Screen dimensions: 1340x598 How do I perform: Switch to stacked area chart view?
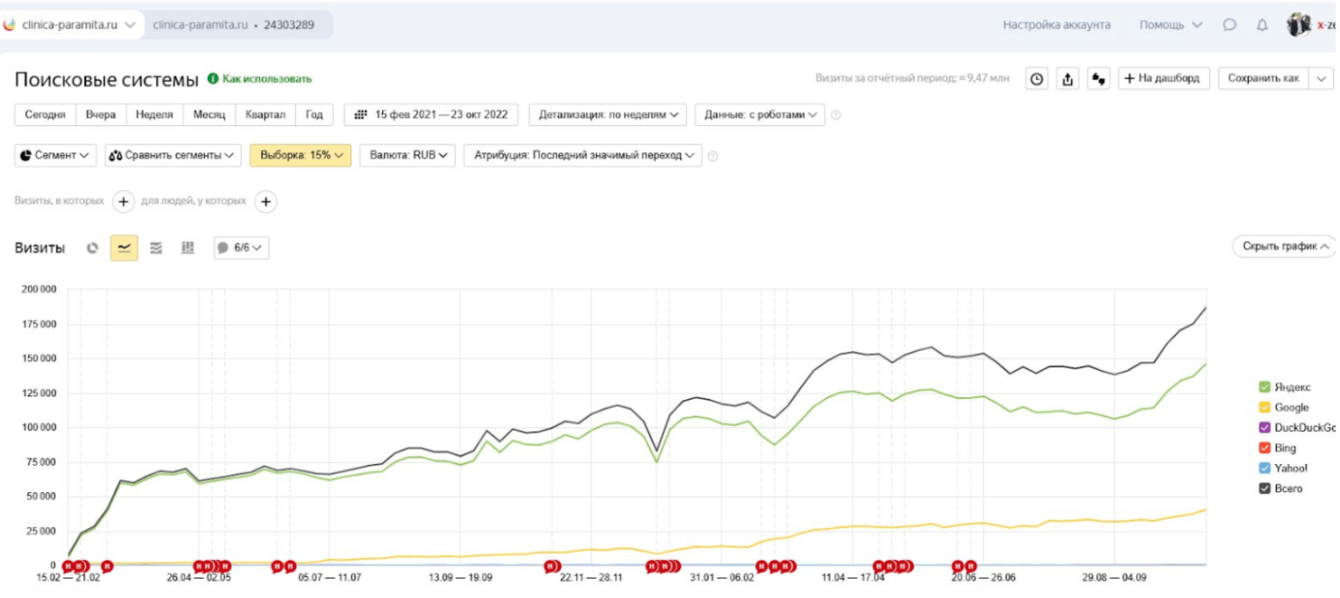pos(156,248)
